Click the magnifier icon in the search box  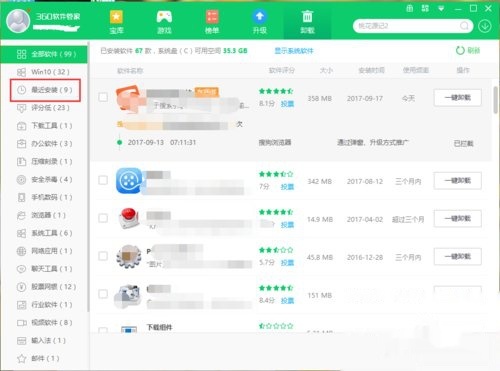click(464, 26)
